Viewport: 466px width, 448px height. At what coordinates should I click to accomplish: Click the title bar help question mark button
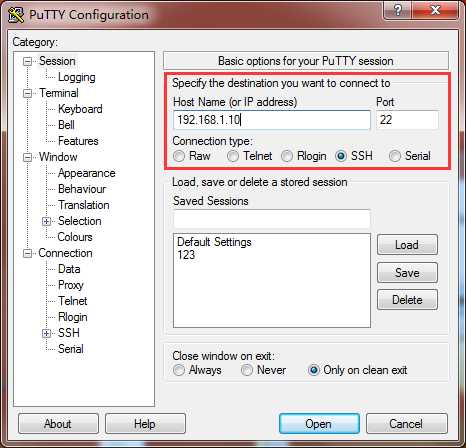click(x=398, y=10)
